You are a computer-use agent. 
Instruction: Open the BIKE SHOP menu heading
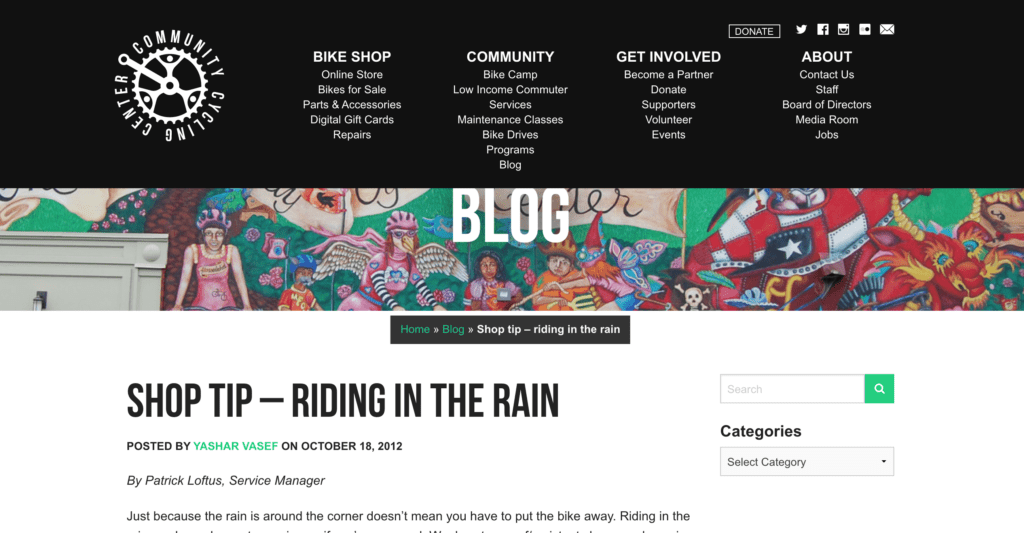point(352,57)
